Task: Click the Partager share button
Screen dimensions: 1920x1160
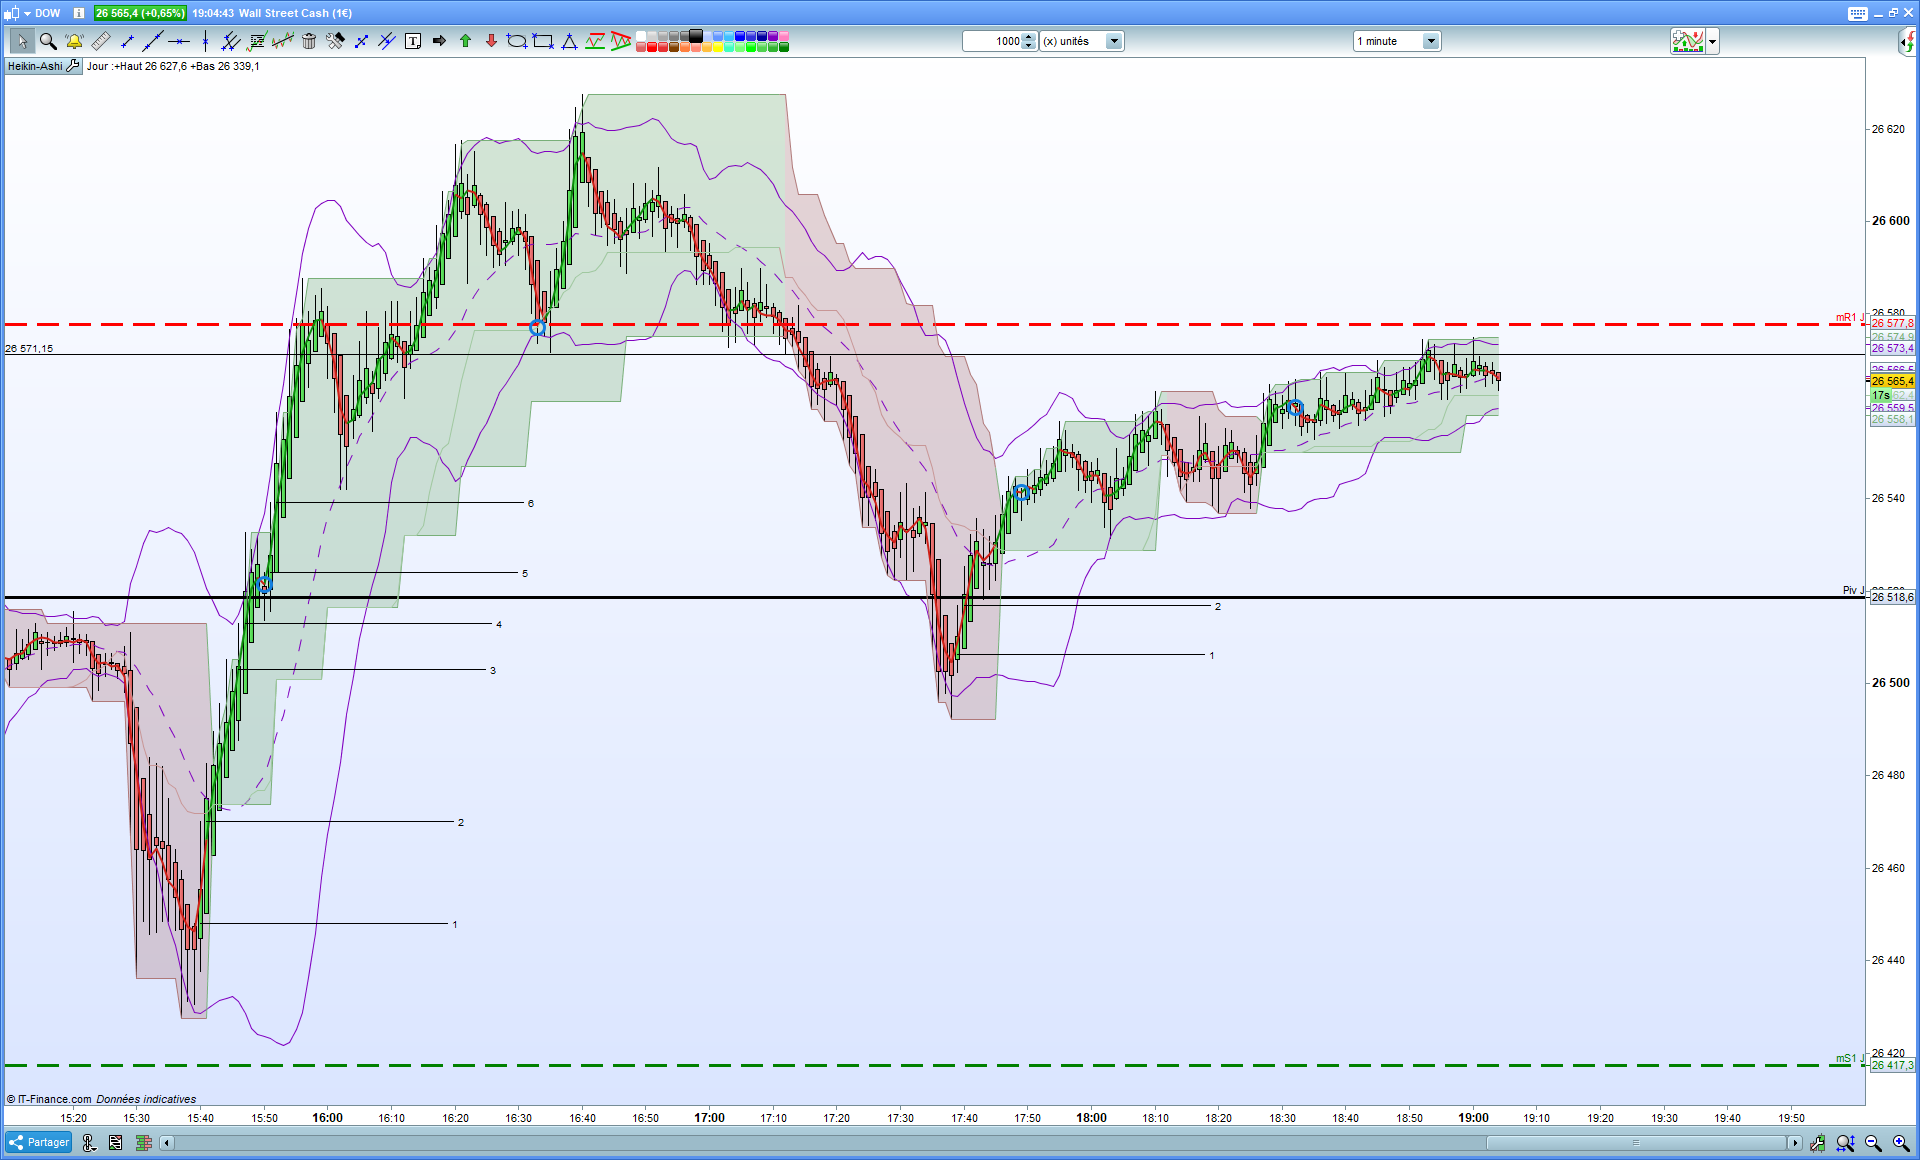Action: pyautogui.click(x=39, y=1142)
